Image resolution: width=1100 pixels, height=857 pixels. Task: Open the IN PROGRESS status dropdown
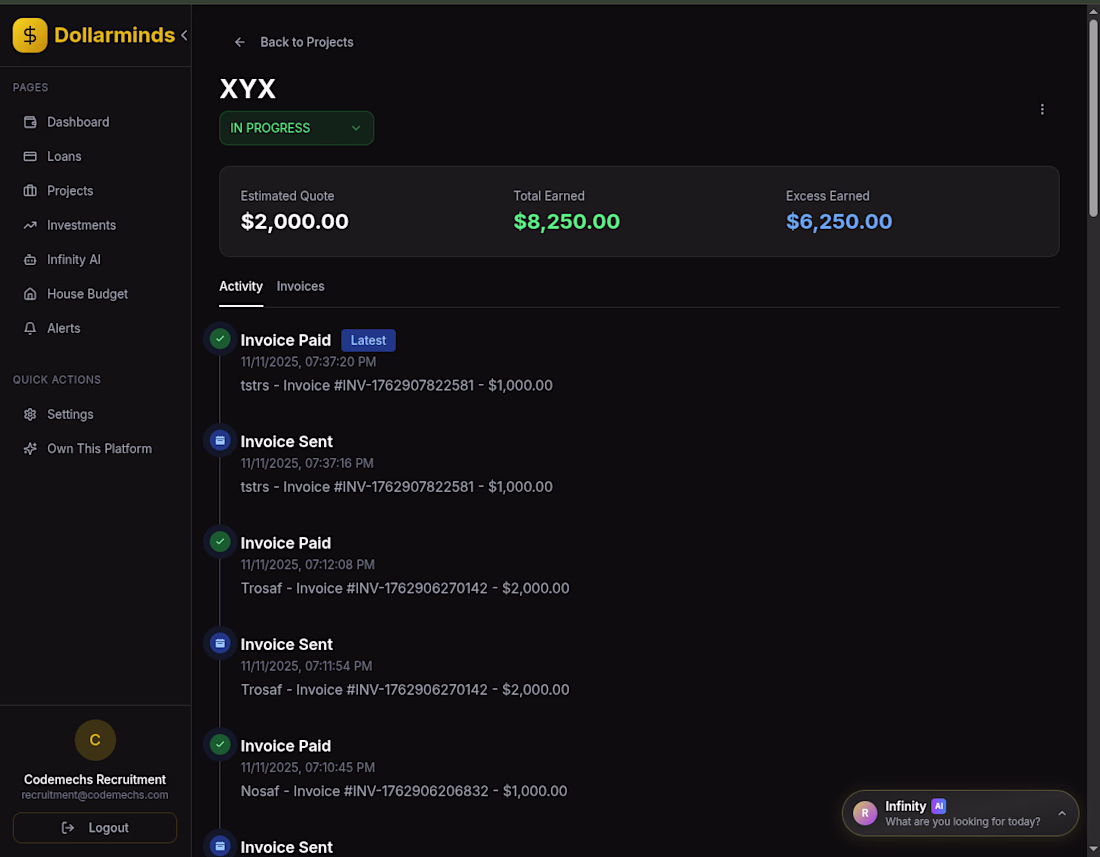tap(296, 128)
